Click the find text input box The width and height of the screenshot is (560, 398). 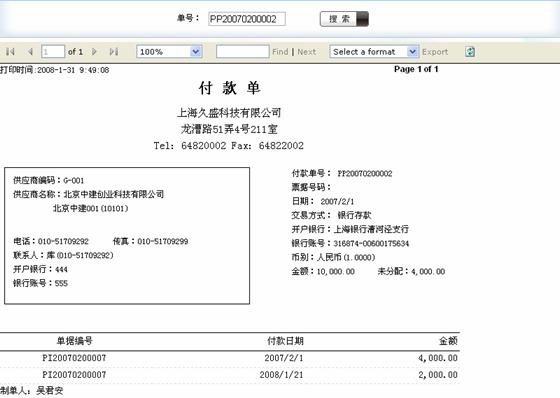click(242, 51)
